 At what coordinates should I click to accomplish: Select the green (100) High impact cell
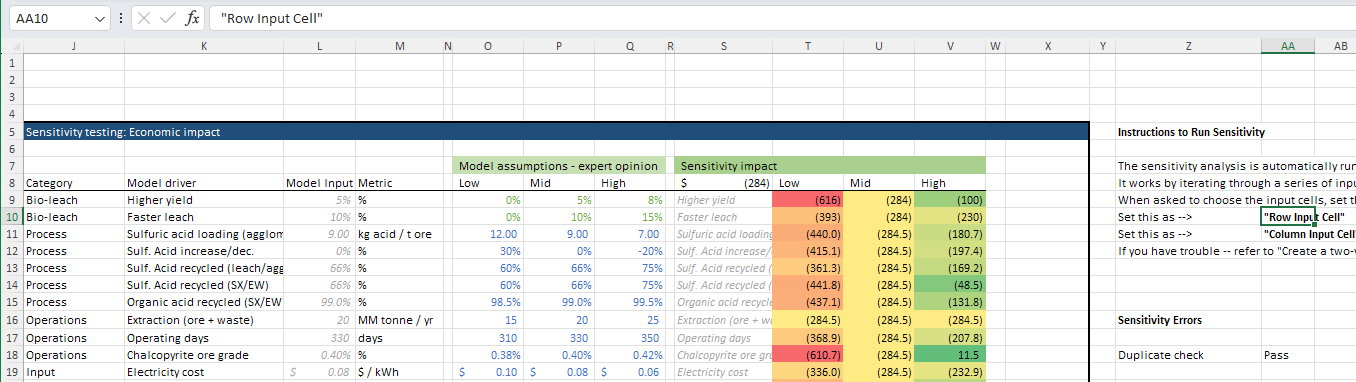point(950,200)
